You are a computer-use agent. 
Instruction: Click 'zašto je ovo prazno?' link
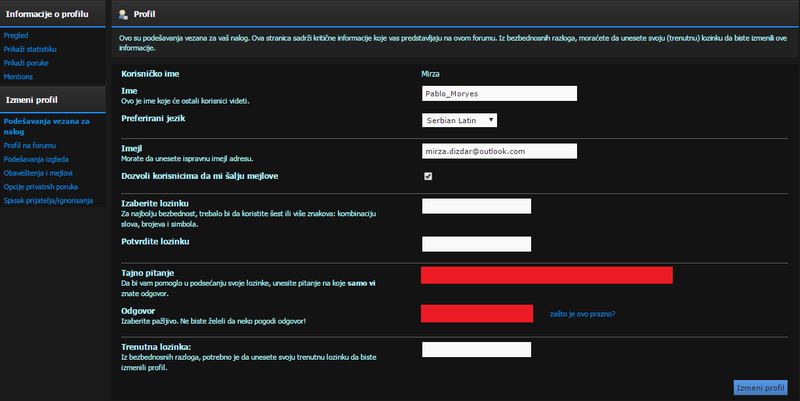582,314
